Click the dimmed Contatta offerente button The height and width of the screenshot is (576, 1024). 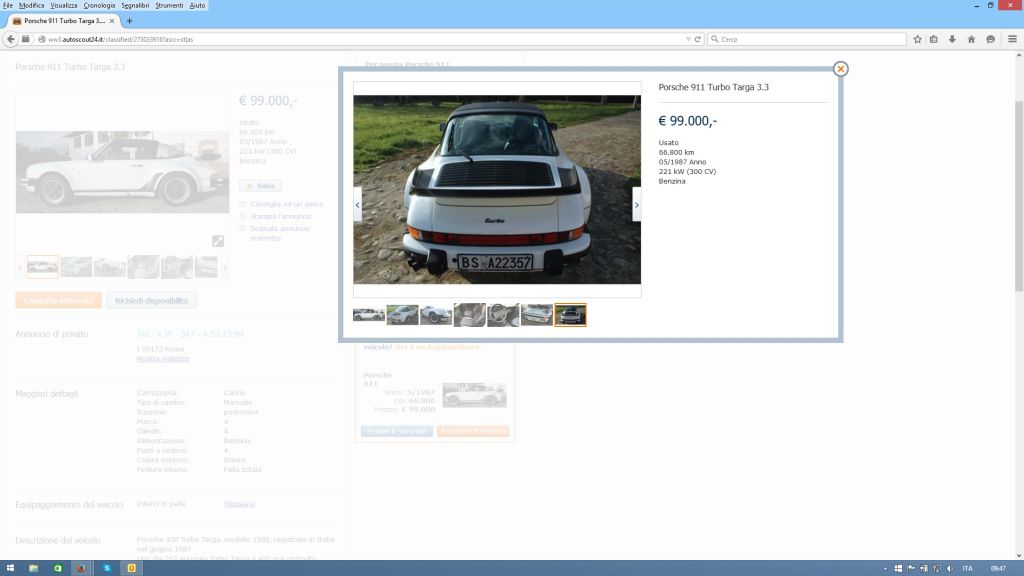tap(59, 300)
